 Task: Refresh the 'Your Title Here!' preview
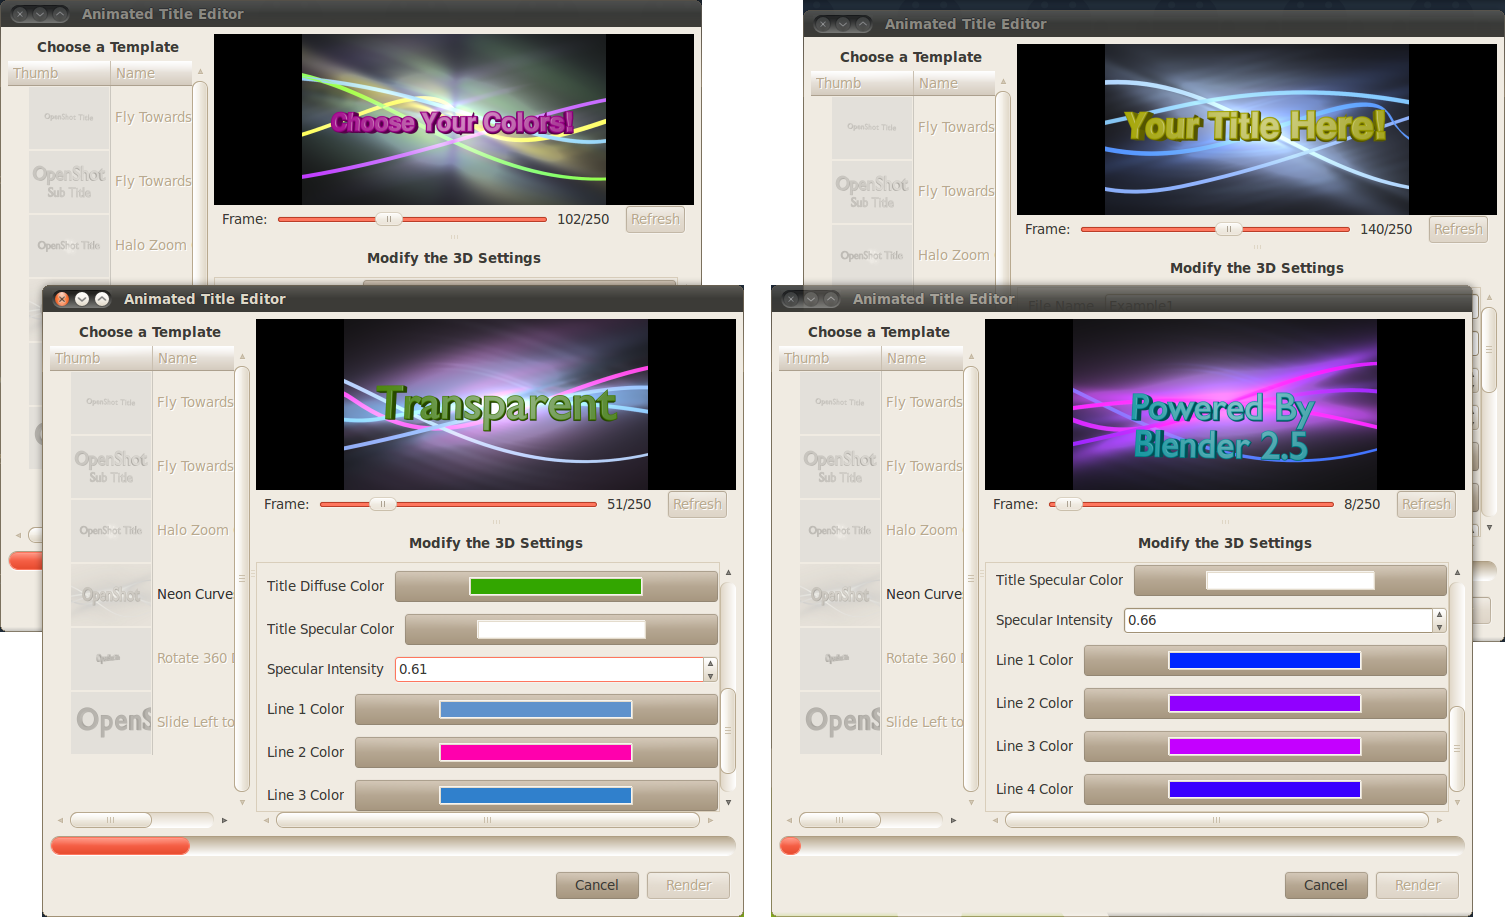point(1457,229)
